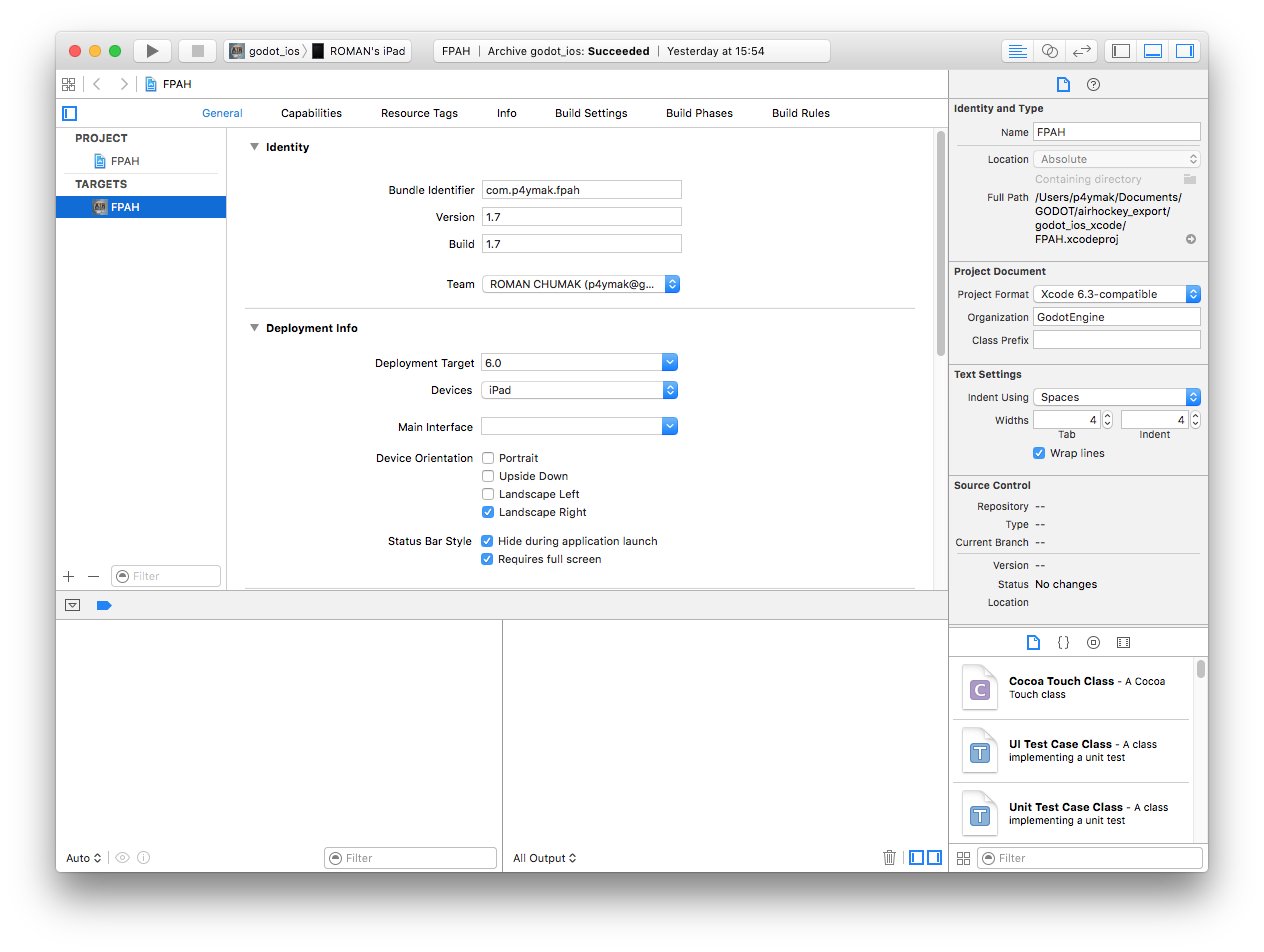
Task: Select ROMAN's iPad run destination
Action: pyautogui.click(x=358, y=51)
